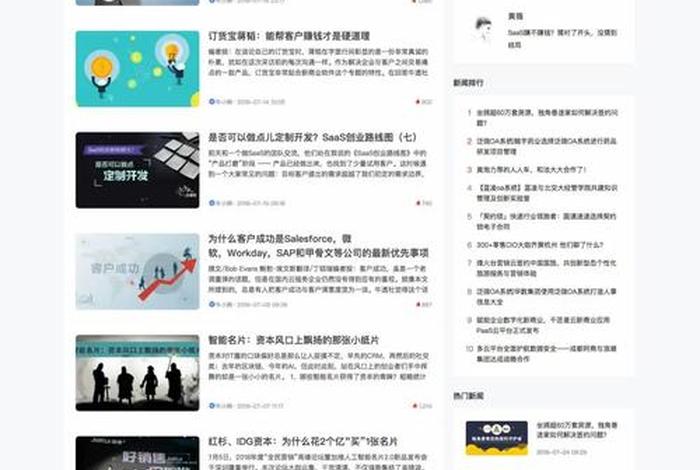The width and height of the screenshot is (700, 470).
Task: Open news ranking item number 1
Action: click(547, 118)
